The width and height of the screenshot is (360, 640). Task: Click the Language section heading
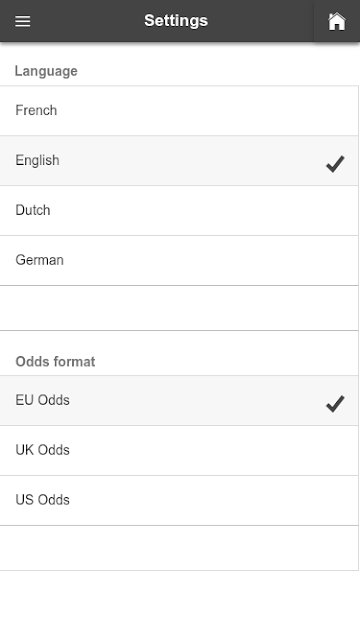coord(46,71)
